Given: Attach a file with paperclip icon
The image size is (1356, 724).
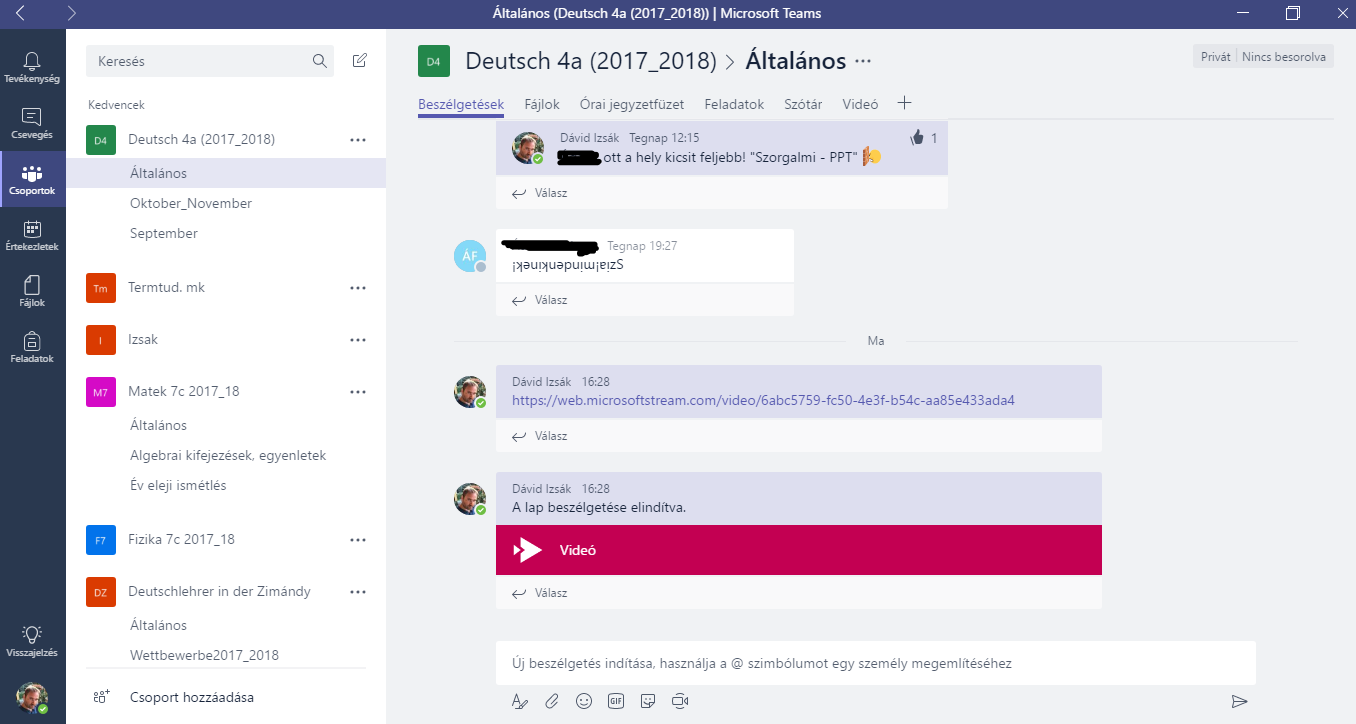Looking at the screenshot, I should click(552, 701).
